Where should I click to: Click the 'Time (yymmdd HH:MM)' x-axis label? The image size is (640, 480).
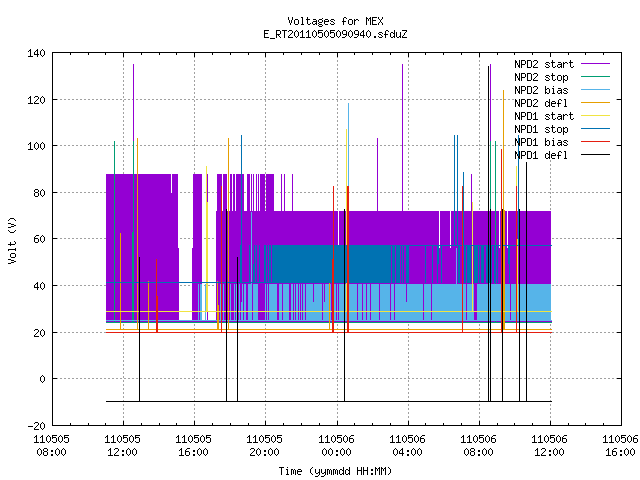pyautogui.click(x=335, y=471)
